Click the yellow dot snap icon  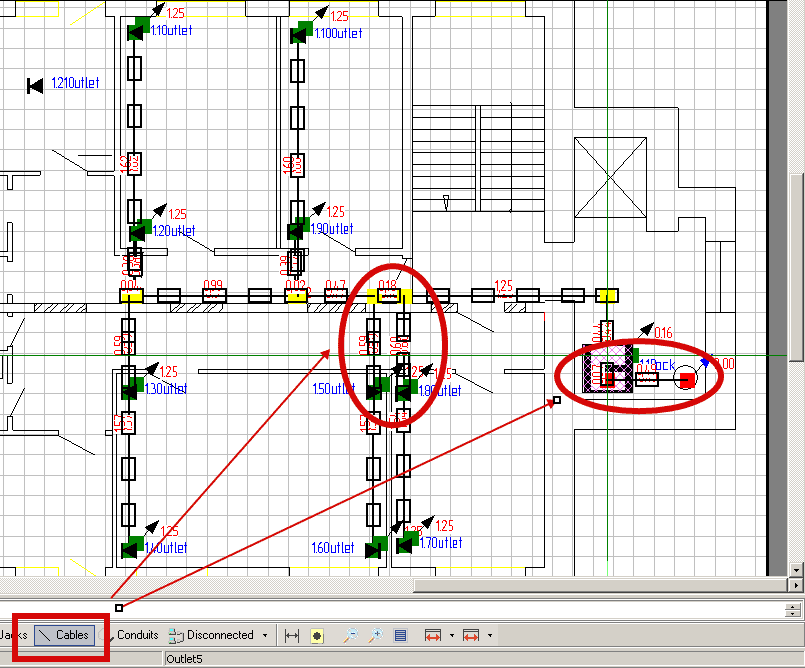pyautogui.click(x=316, y=635)
